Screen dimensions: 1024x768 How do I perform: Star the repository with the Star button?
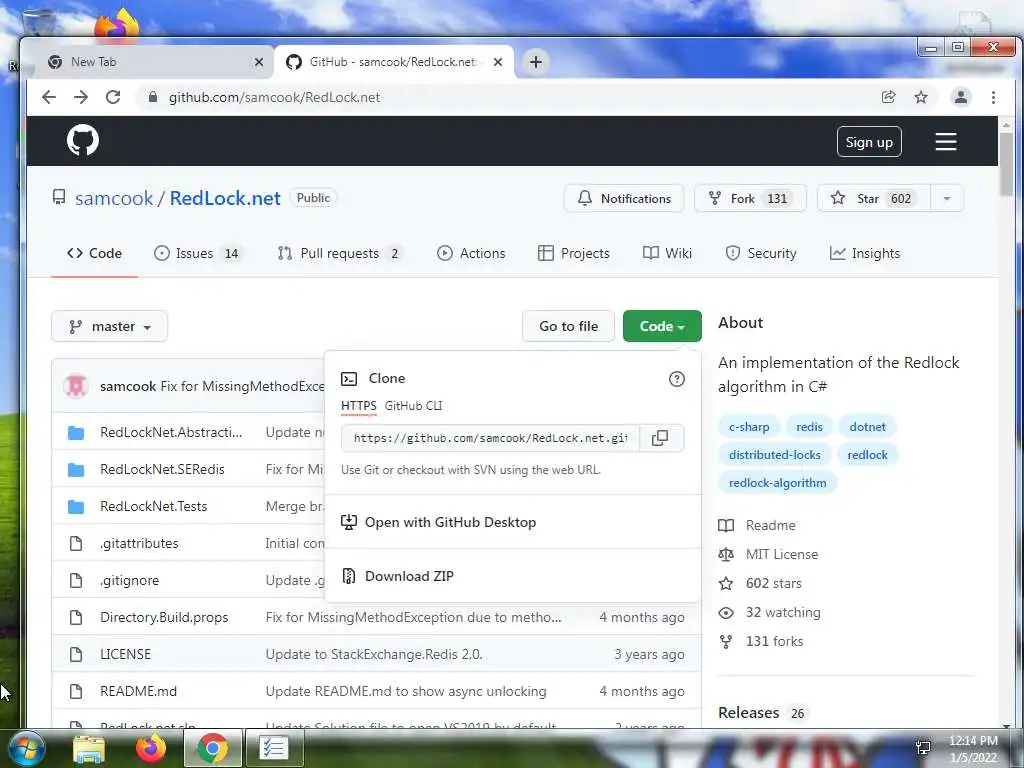pos(874,199)
